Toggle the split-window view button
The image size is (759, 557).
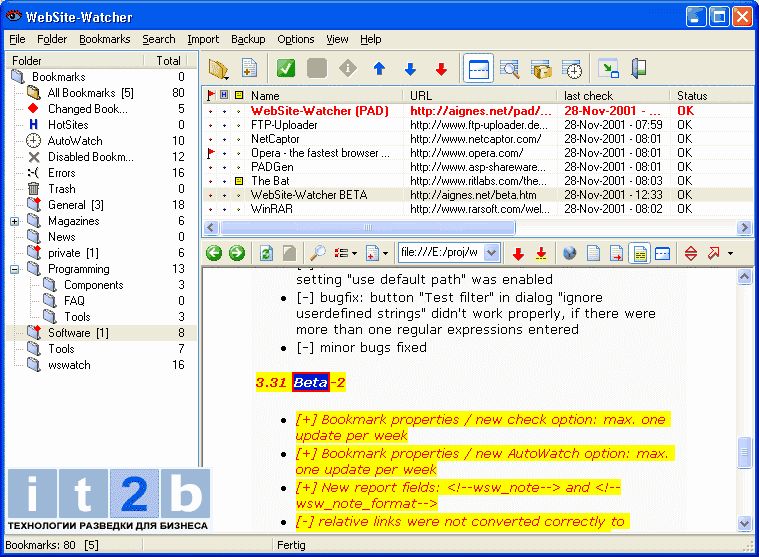[478, 69]
